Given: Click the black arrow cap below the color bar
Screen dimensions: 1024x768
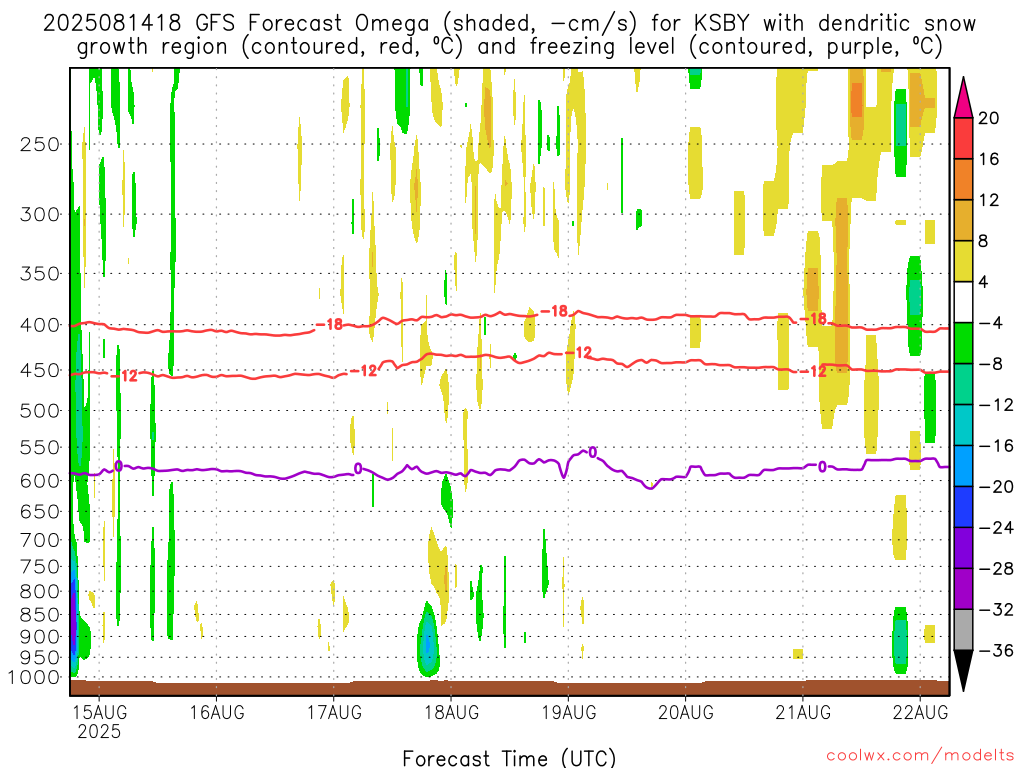Looking at the screenshot, I should point(963,671).
